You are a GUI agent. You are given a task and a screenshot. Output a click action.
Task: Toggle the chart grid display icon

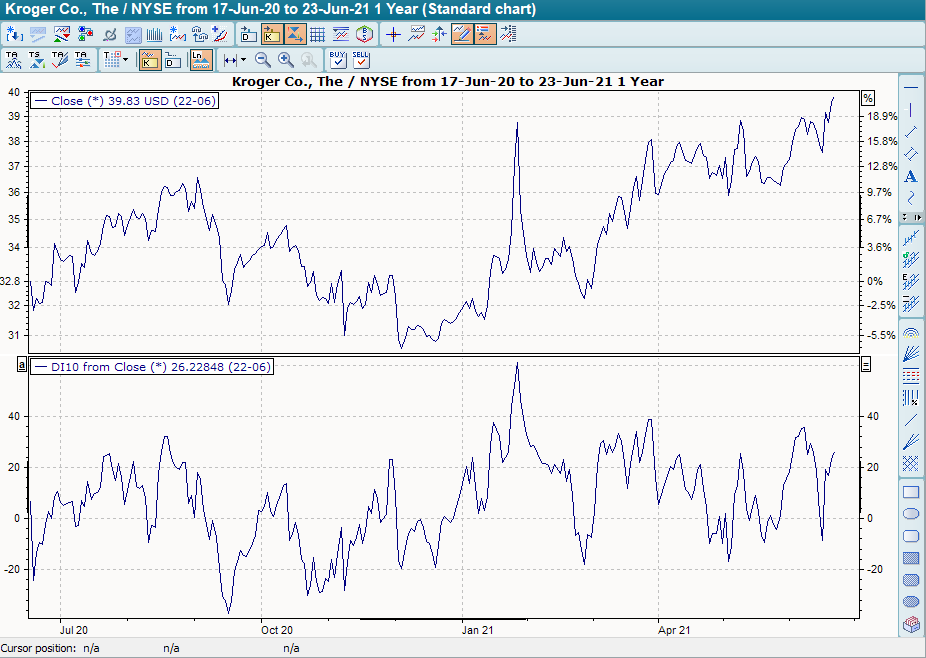[x=317, y=34]
